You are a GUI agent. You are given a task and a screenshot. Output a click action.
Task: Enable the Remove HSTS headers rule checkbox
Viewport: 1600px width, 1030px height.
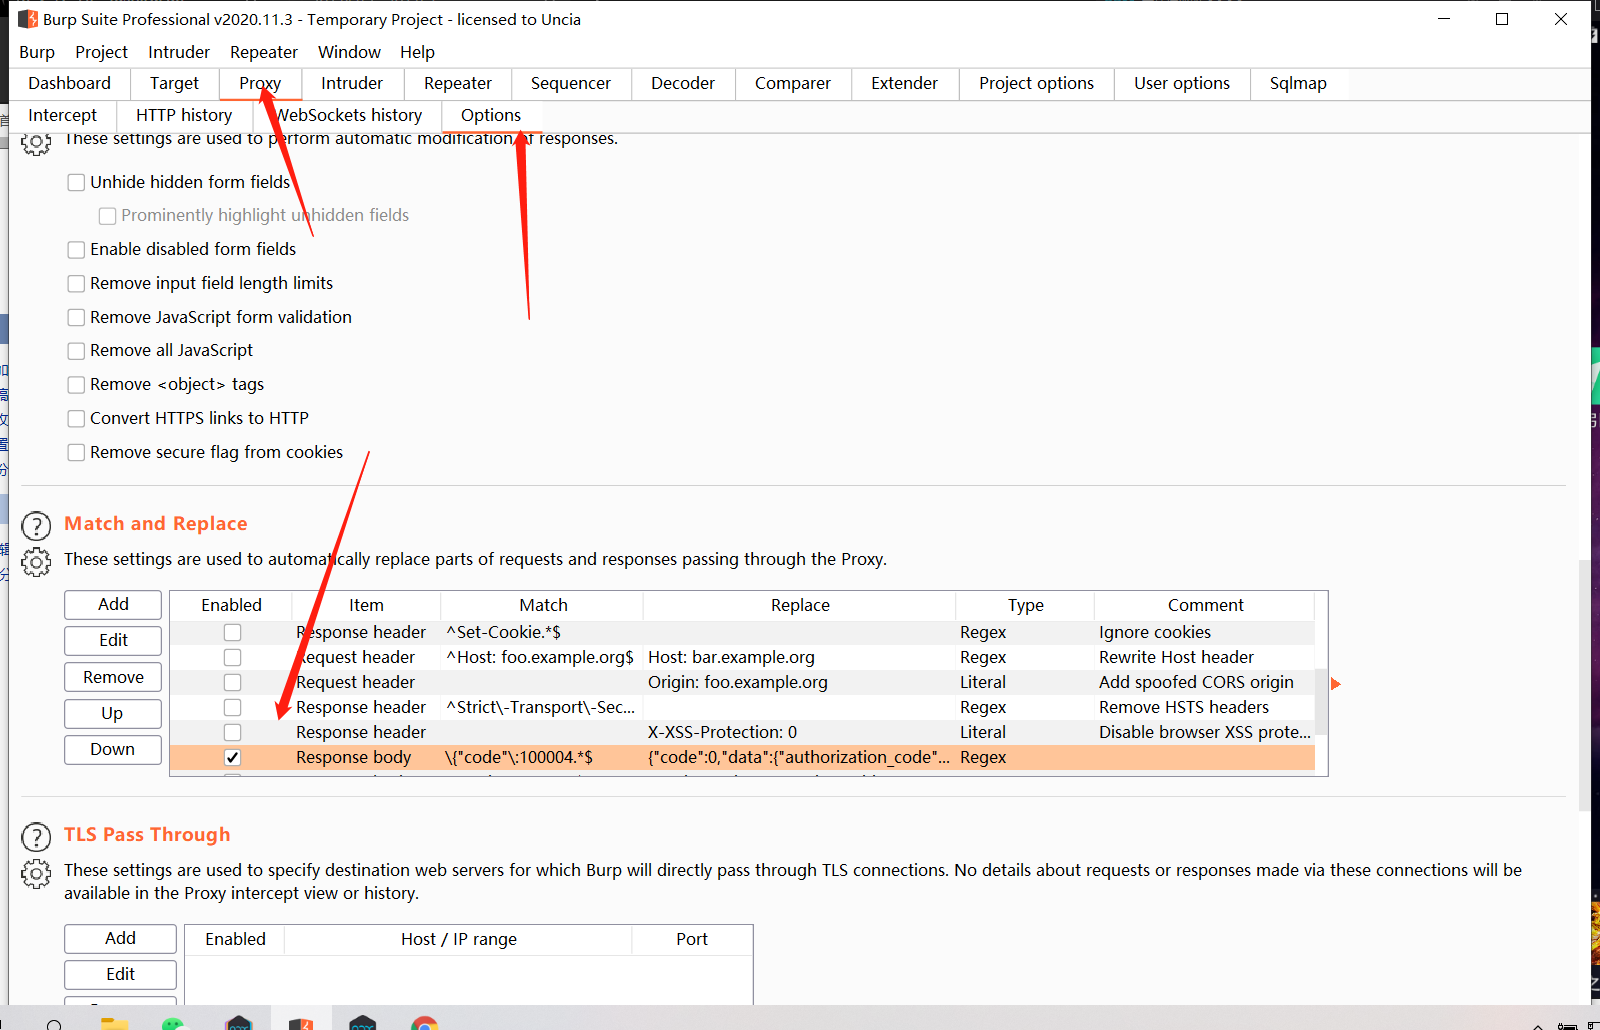pos(232,707)
